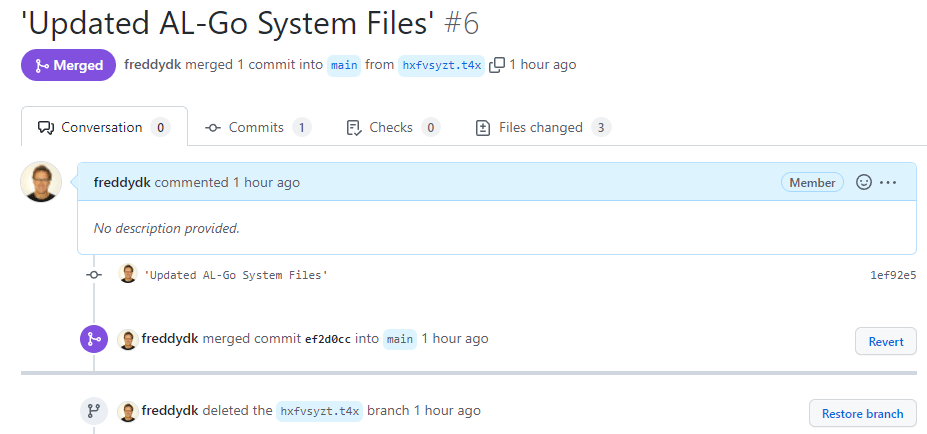Open the Commits tab
This screenshot has width=927, height=434.
257,128
